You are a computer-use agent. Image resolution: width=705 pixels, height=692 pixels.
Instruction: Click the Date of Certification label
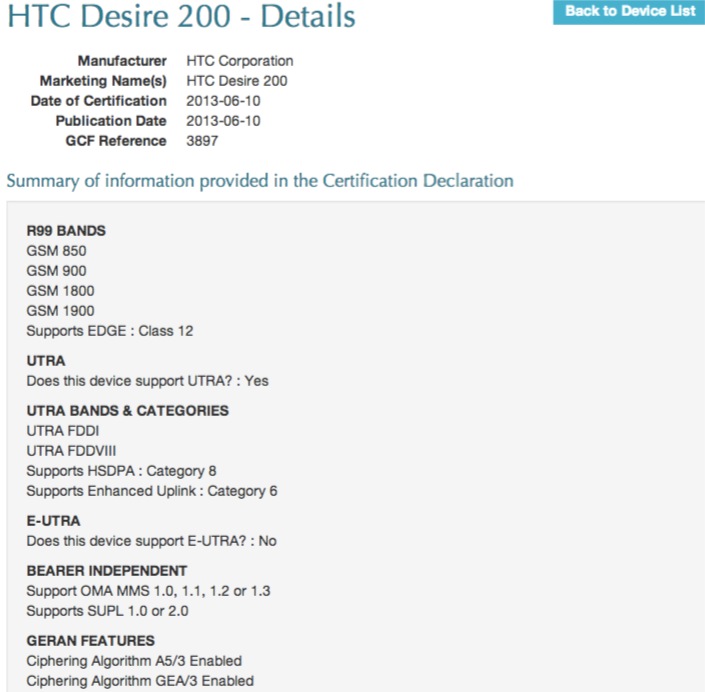pyautogui.click(x=98, y=101)
